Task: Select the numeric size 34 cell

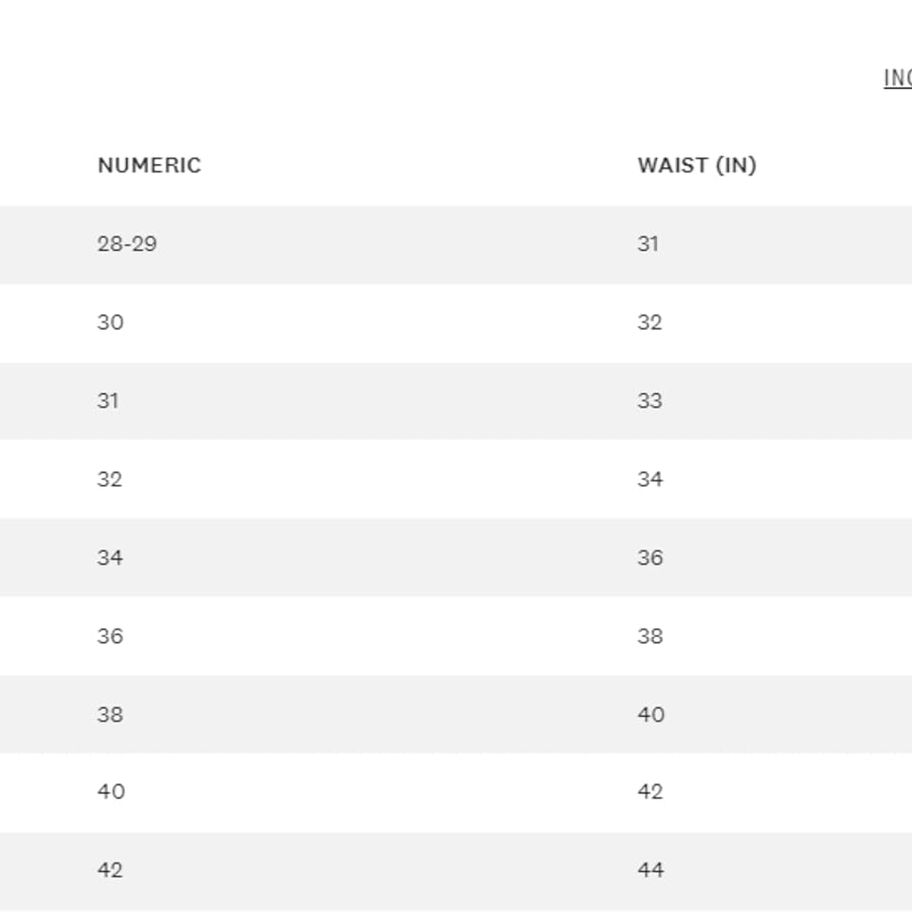Action: [x=110, y=558]
